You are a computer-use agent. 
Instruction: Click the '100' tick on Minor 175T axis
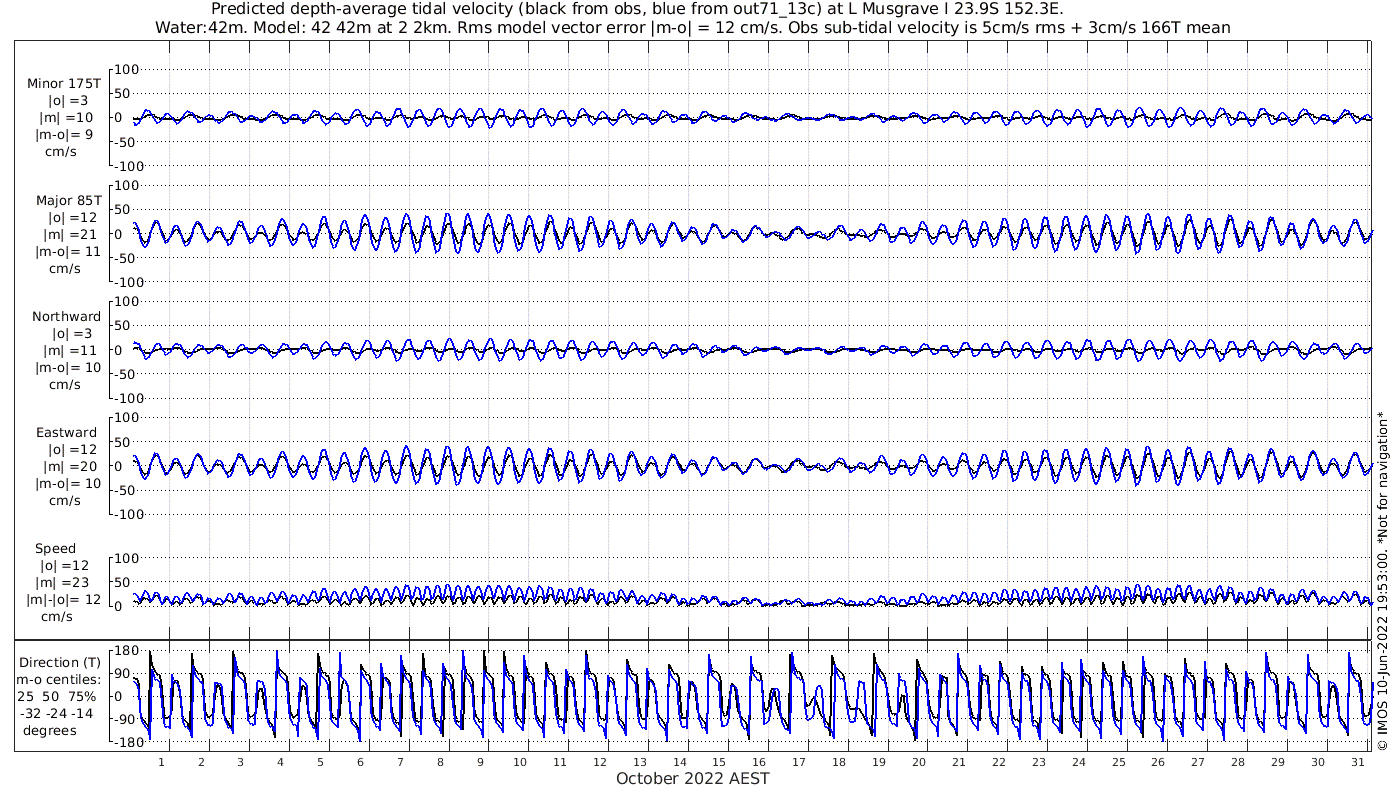click(x=127, y=69)
